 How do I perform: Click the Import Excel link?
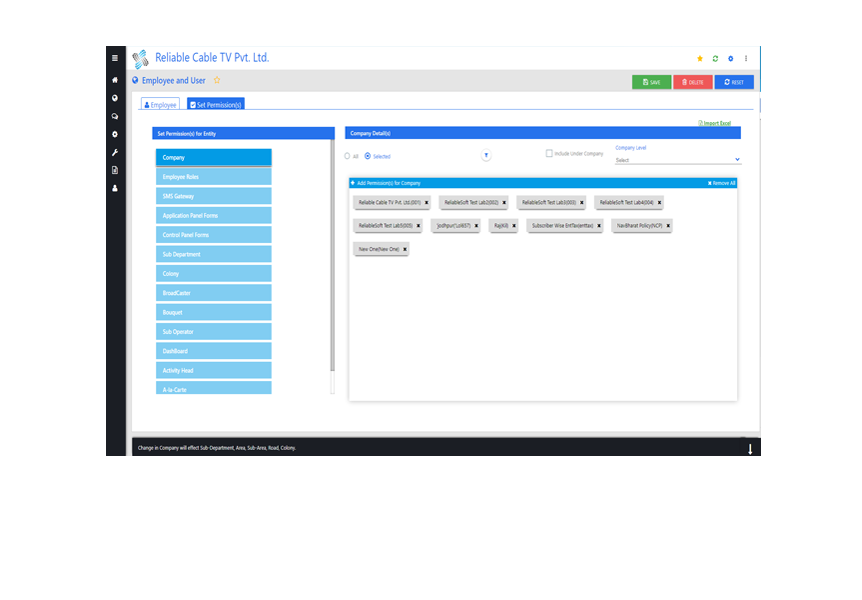coord(714,123)
